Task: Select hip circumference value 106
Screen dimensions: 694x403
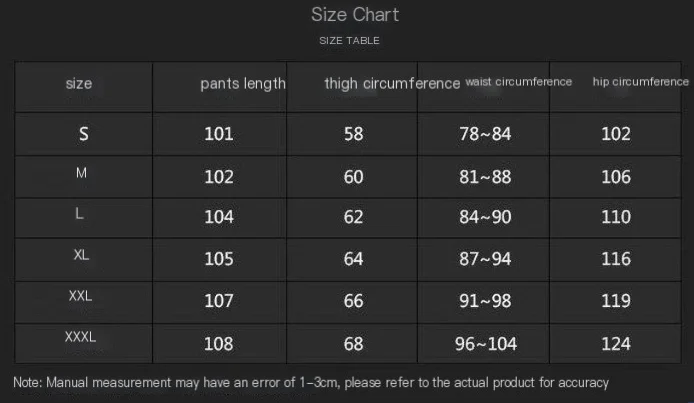Action: (616, 177)
